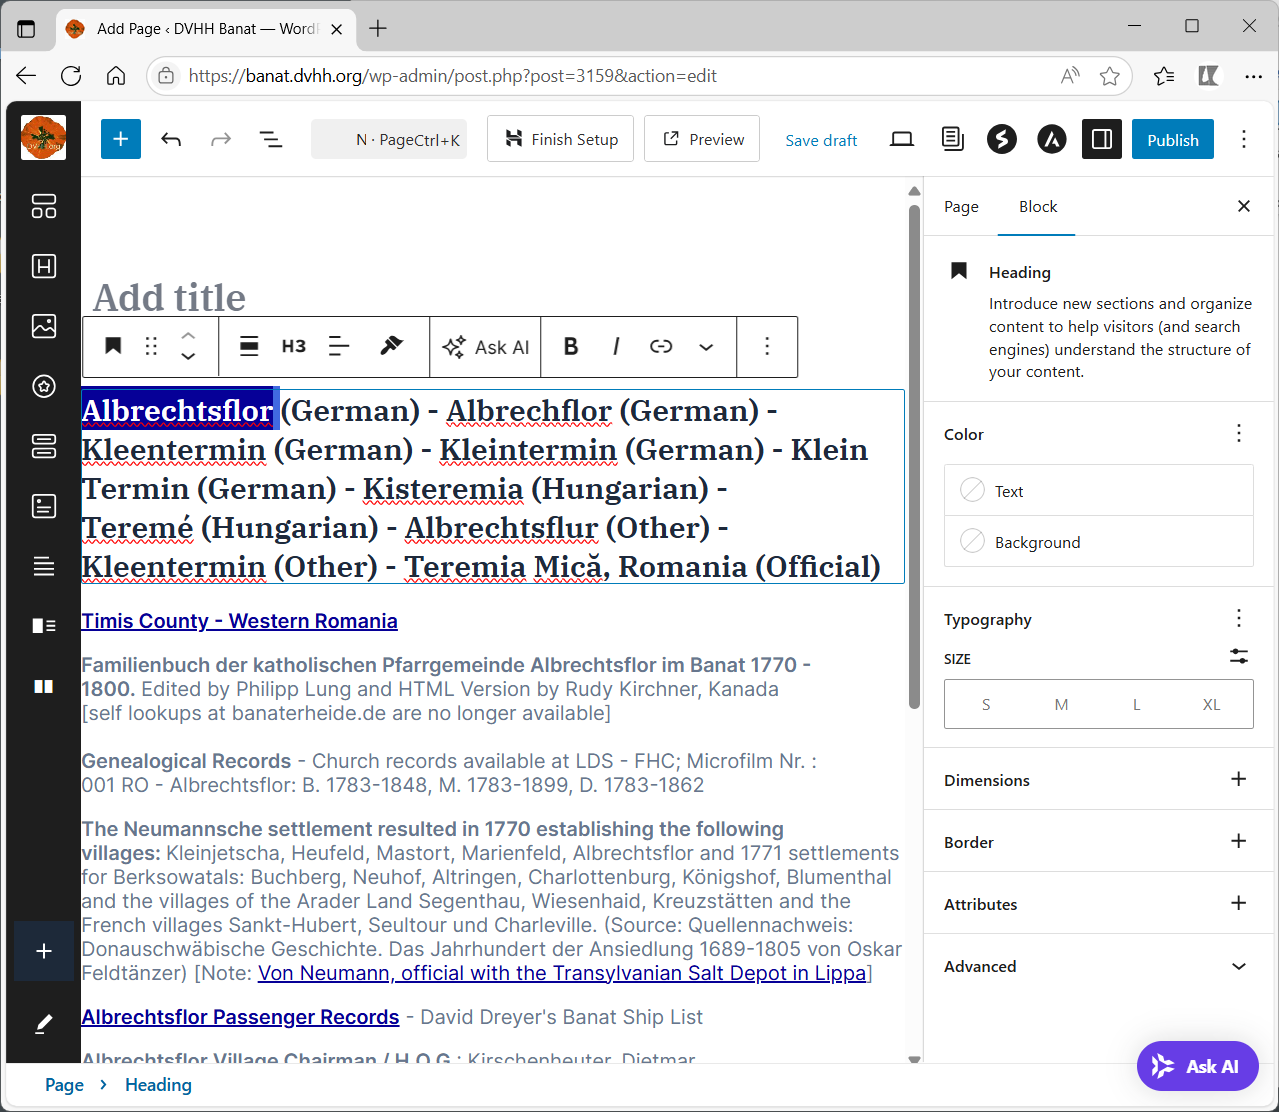Toggle bold formatting
The height and width of the screenshot is (1112, 1279).
[571, 346]
